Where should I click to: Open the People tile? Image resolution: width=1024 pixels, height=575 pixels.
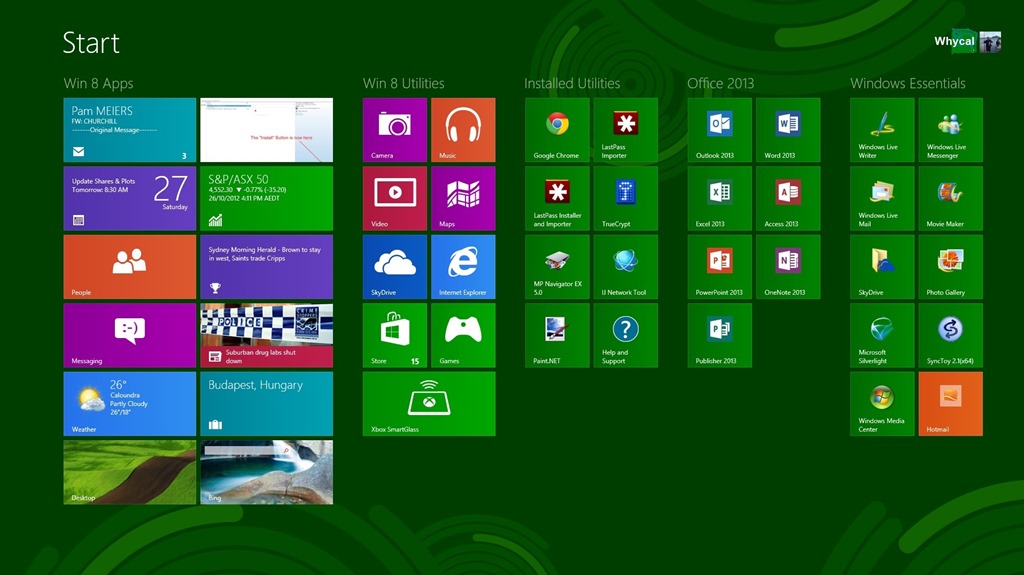(x=130, y=267)
